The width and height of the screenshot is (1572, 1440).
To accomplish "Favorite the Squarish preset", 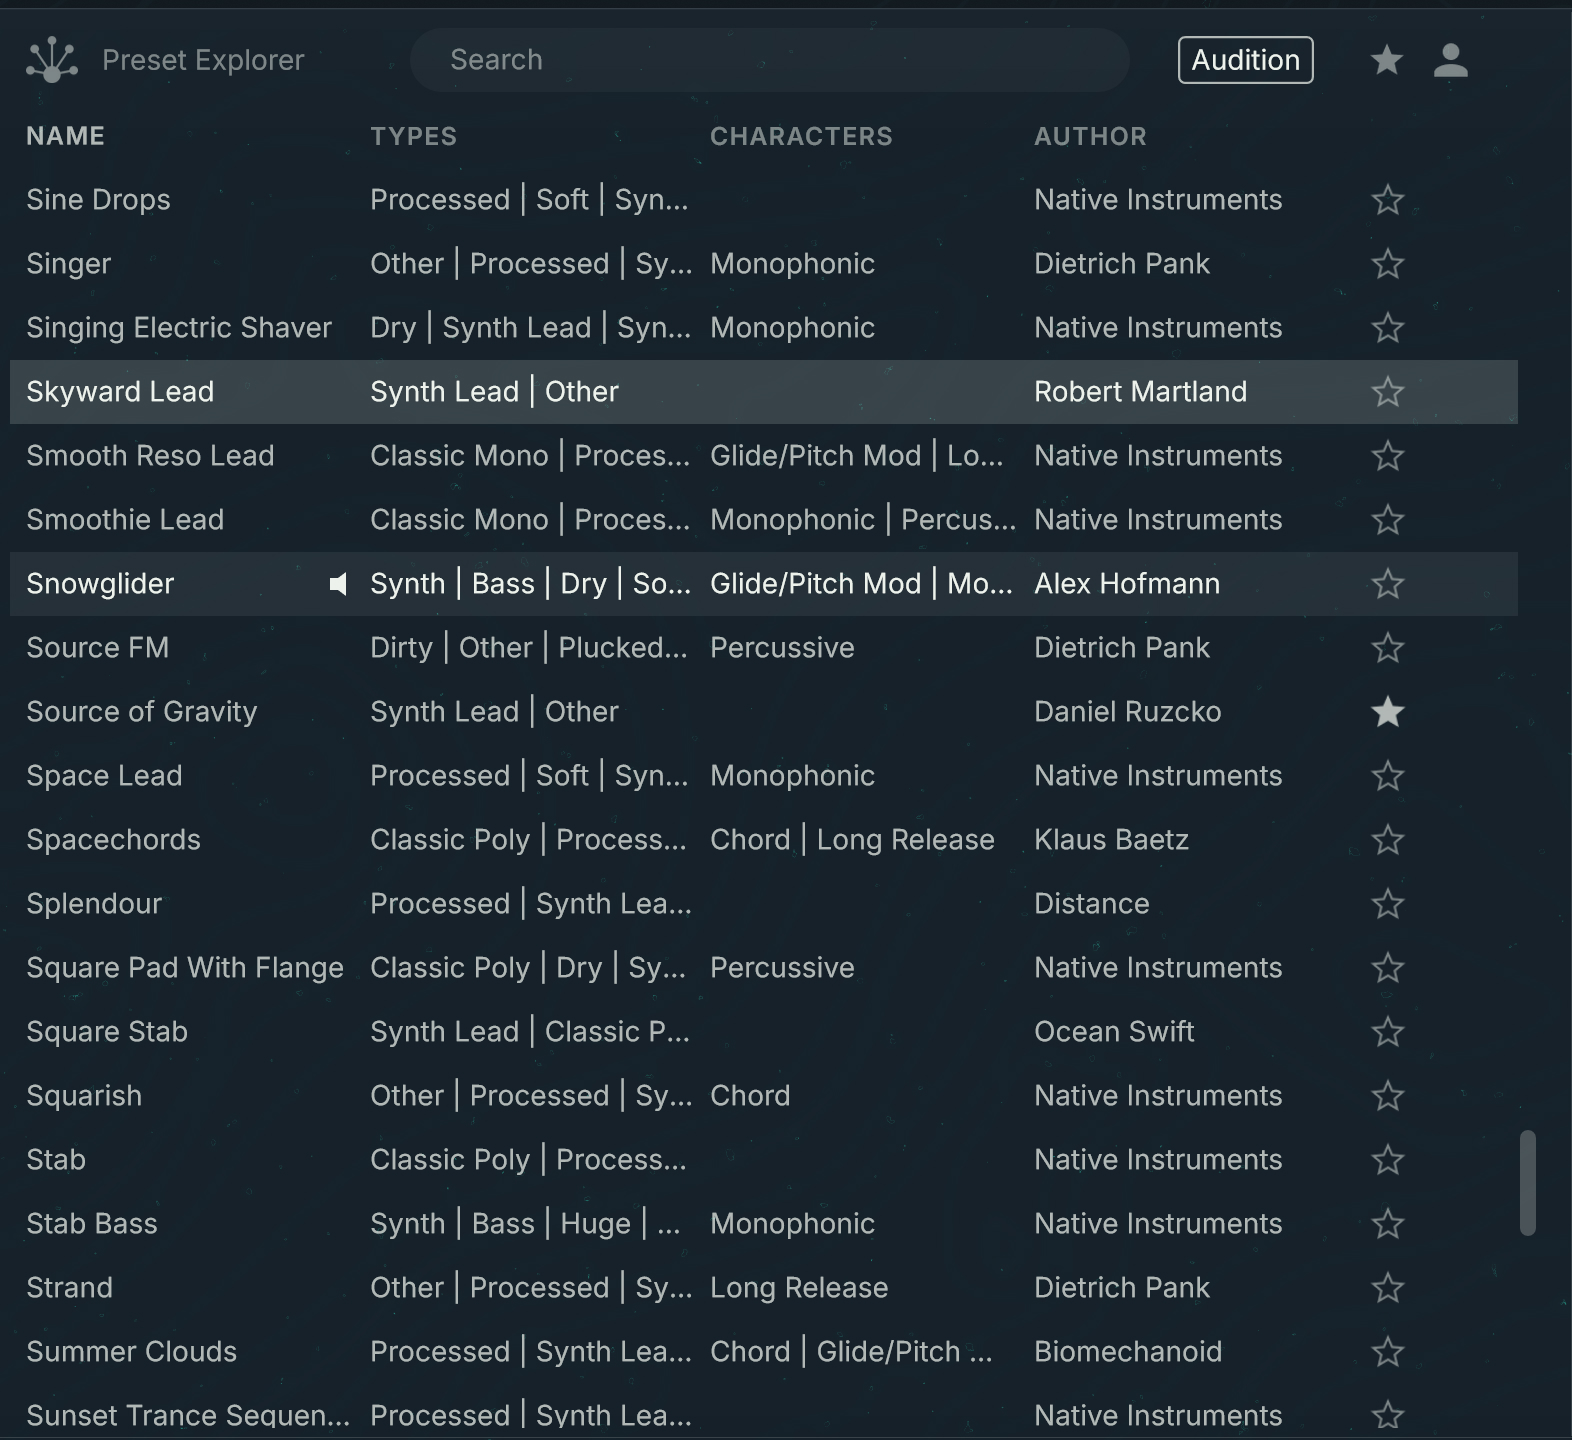I will tap(1388, 1096).
